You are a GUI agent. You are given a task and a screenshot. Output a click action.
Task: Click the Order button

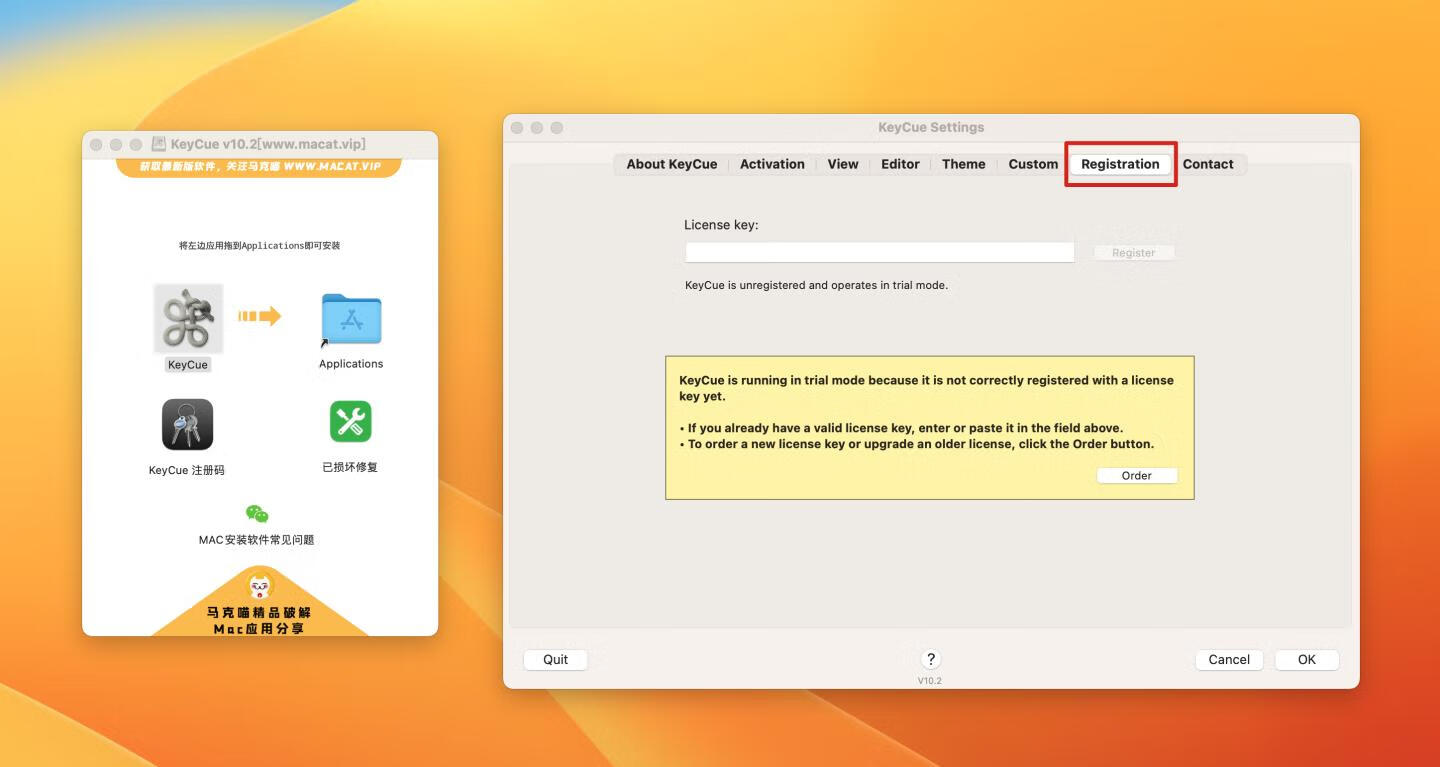[1137, 476]
